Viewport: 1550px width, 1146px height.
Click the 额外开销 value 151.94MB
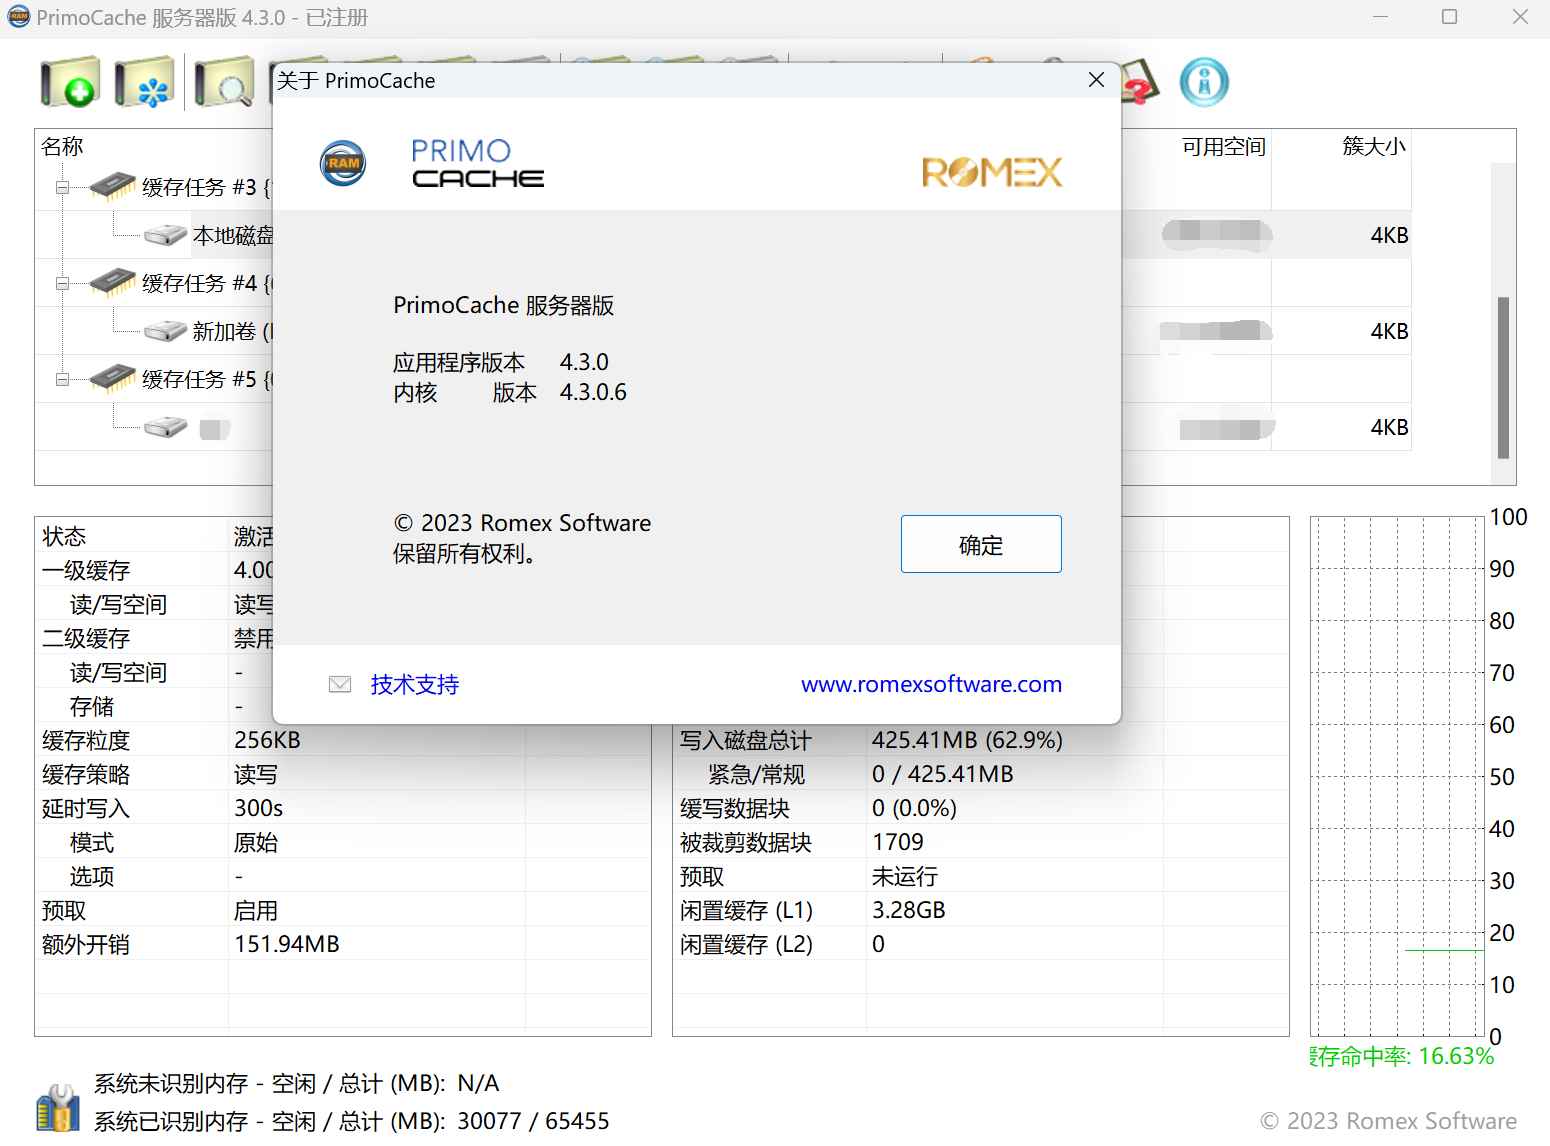[x=286, y=944]
